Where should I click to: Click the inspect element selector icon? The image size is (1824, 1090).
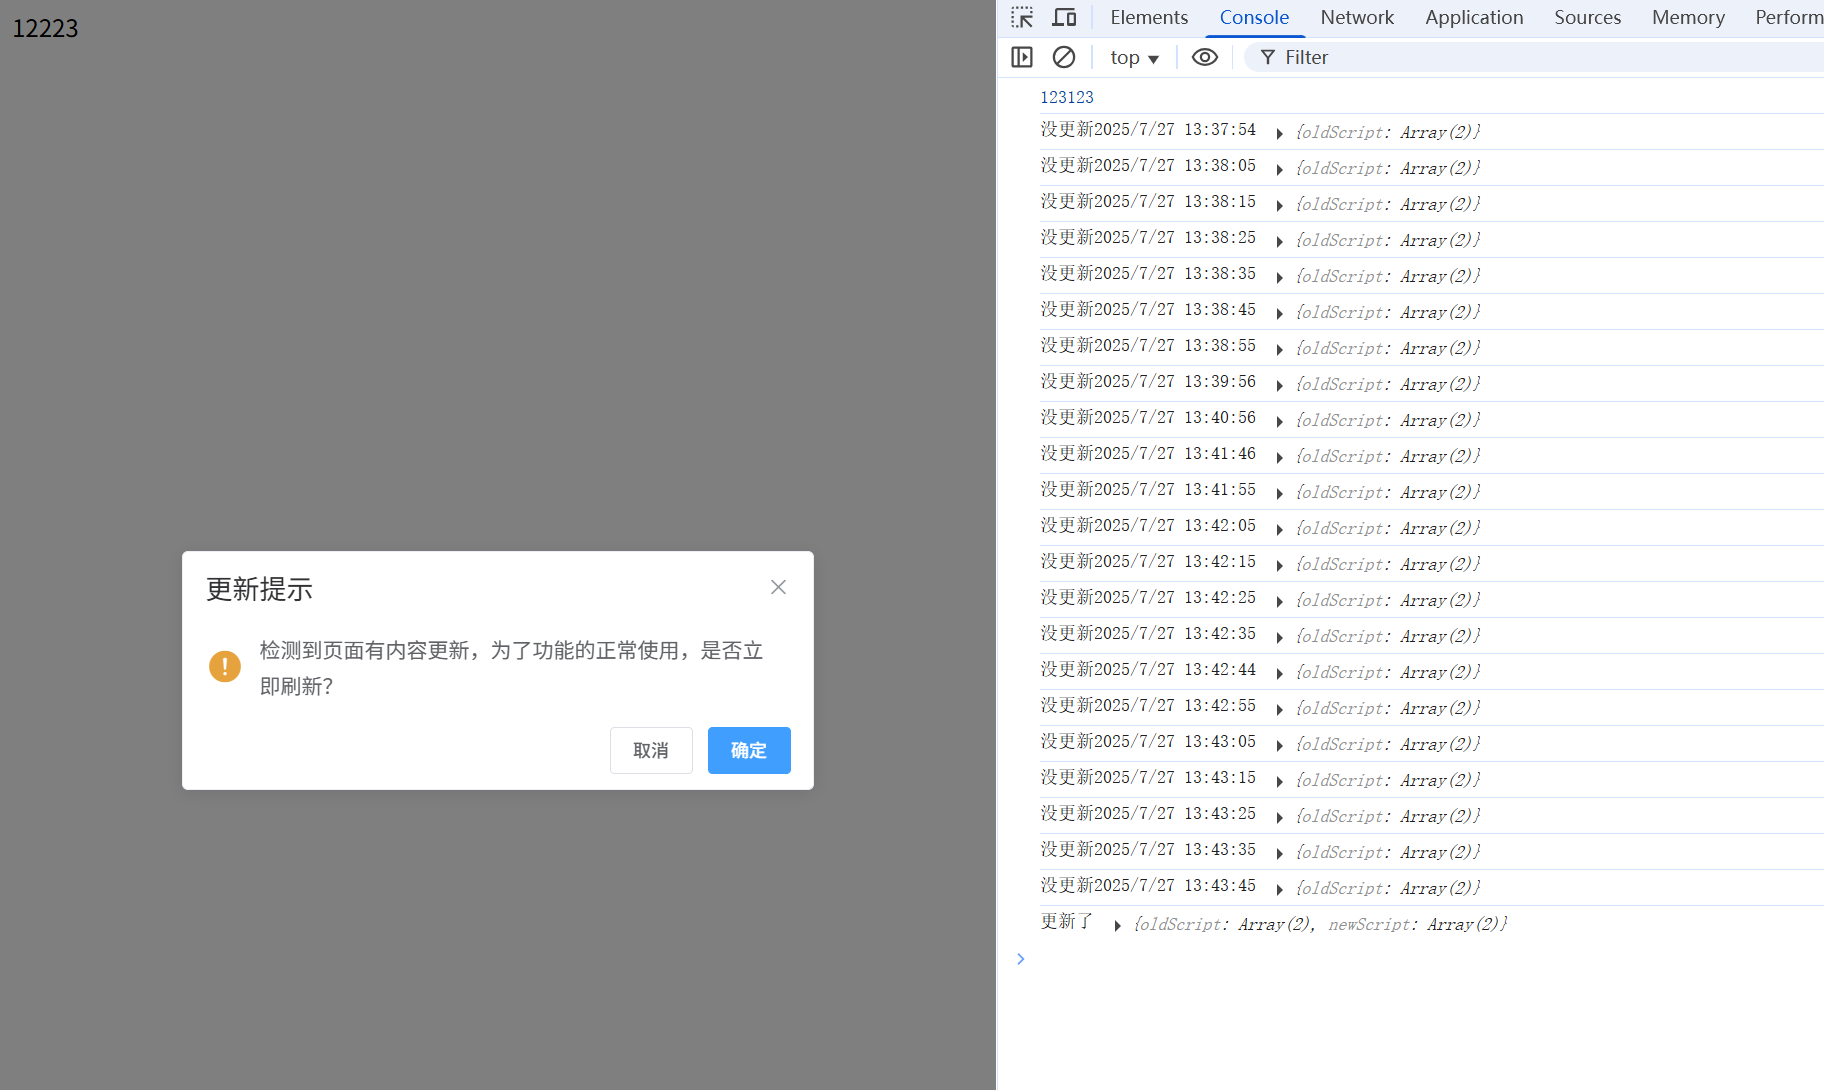[1021, 17]
